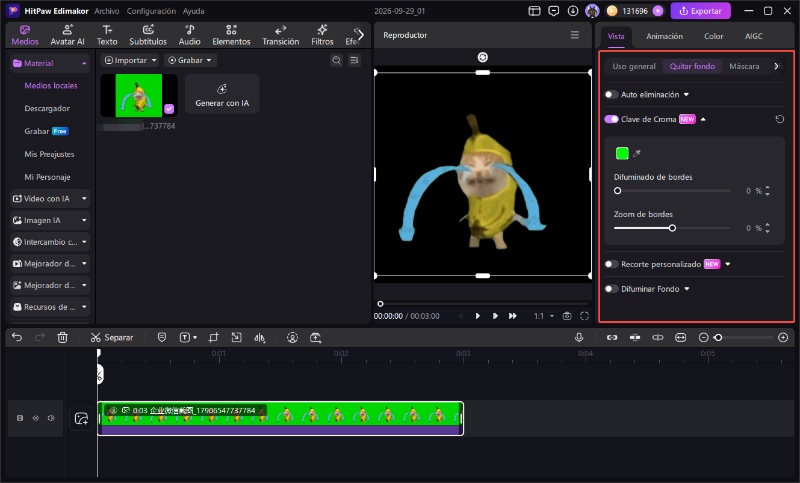
Task: Toggle checkbox on green media thumbnail
Action: tap(169, 109)
